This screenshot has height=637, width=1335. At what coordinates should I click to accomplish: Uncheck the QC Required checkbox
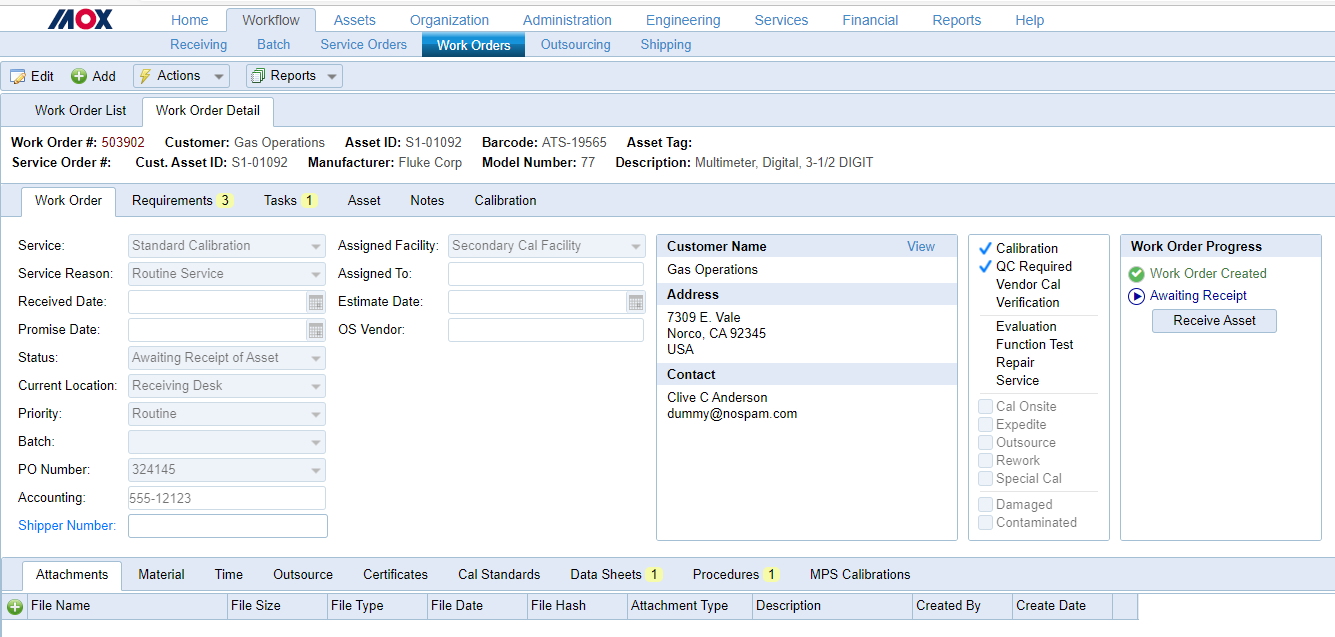coord(985,266)
